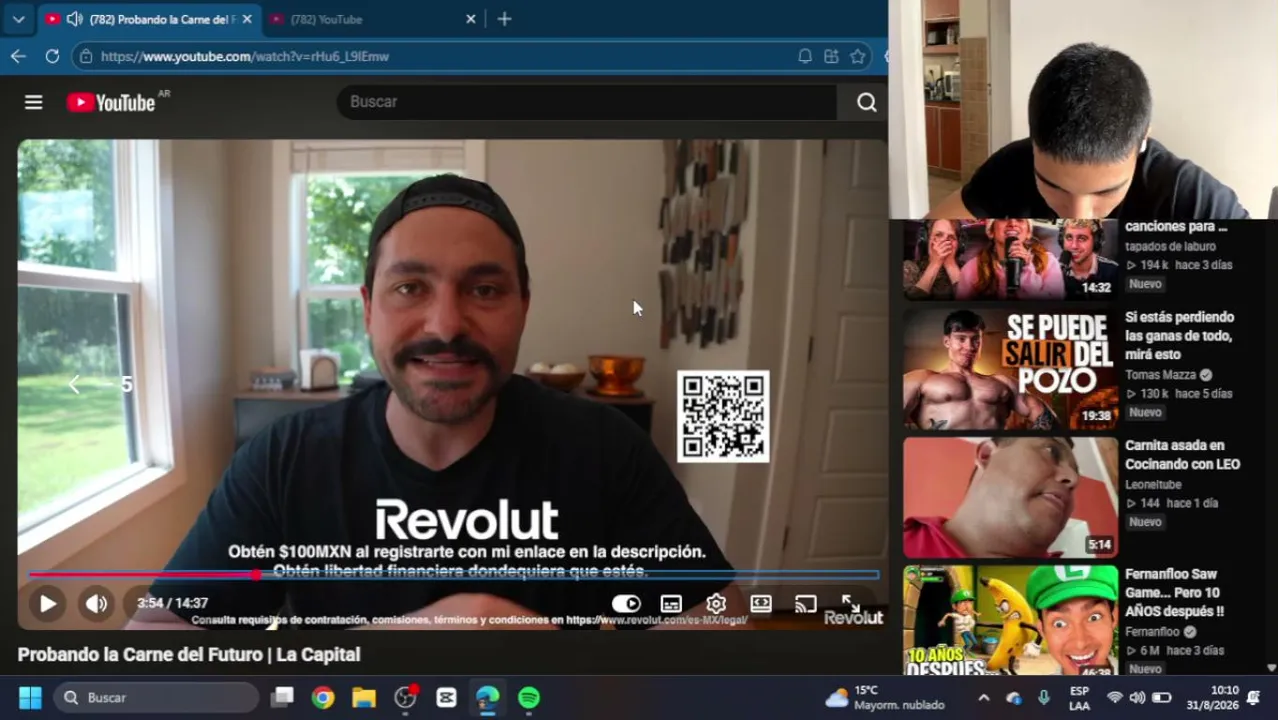The image size is (1278, 720).
Task: Seek on the red video progress bar
Action: click(453, 574)
